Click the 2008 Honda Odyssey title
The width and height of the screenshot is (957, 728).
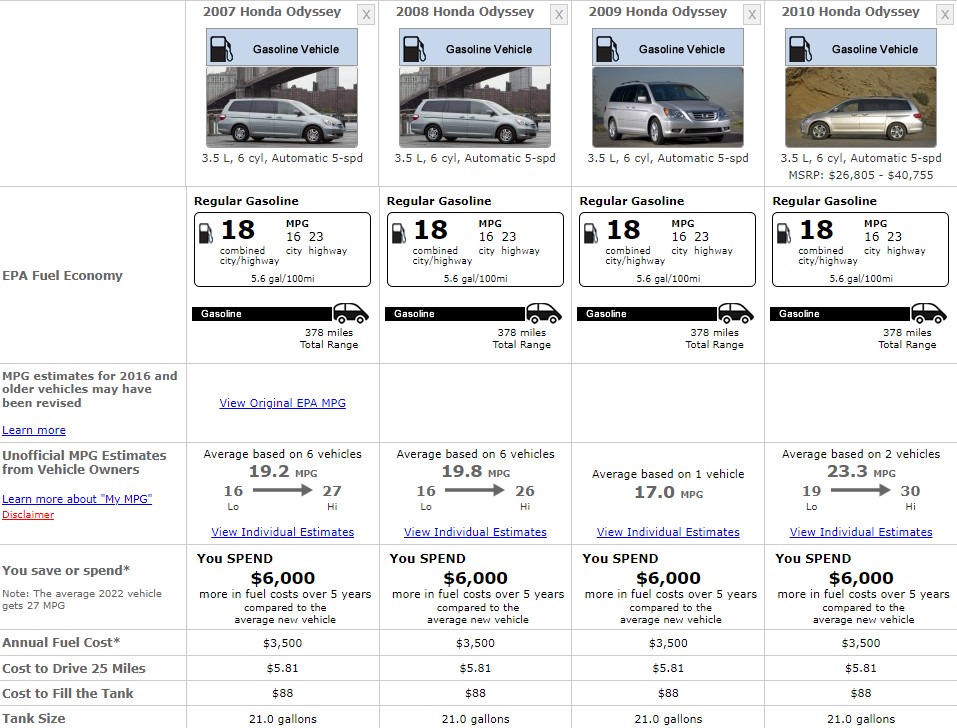(465, 12)
